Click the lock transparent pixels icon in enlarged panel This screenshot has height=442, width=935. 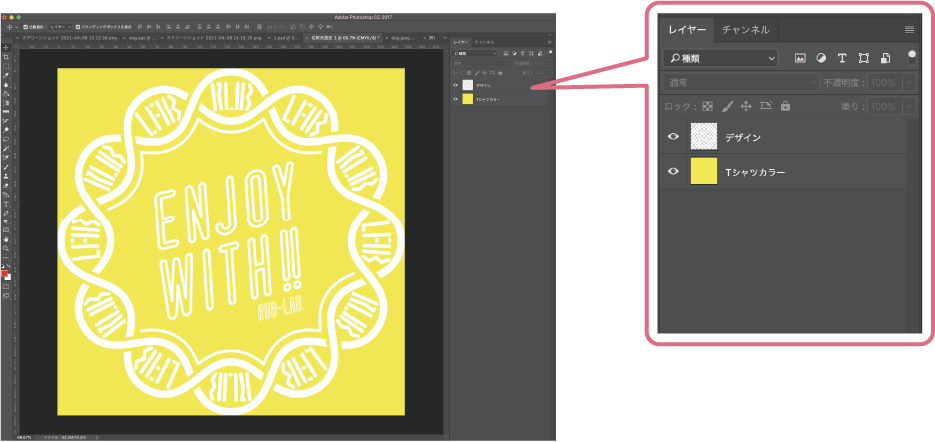(x=707, y=106)
